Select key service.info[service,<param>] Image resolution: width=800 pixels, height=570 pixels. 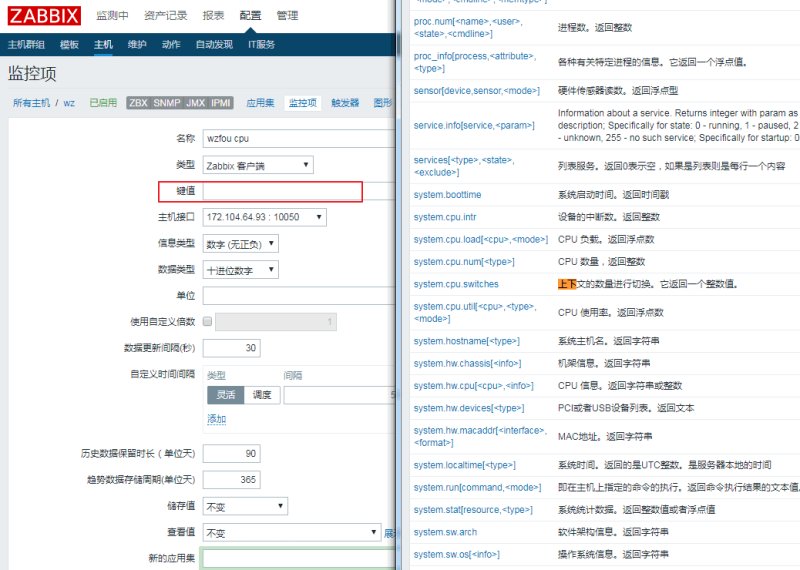coord(474,125)
